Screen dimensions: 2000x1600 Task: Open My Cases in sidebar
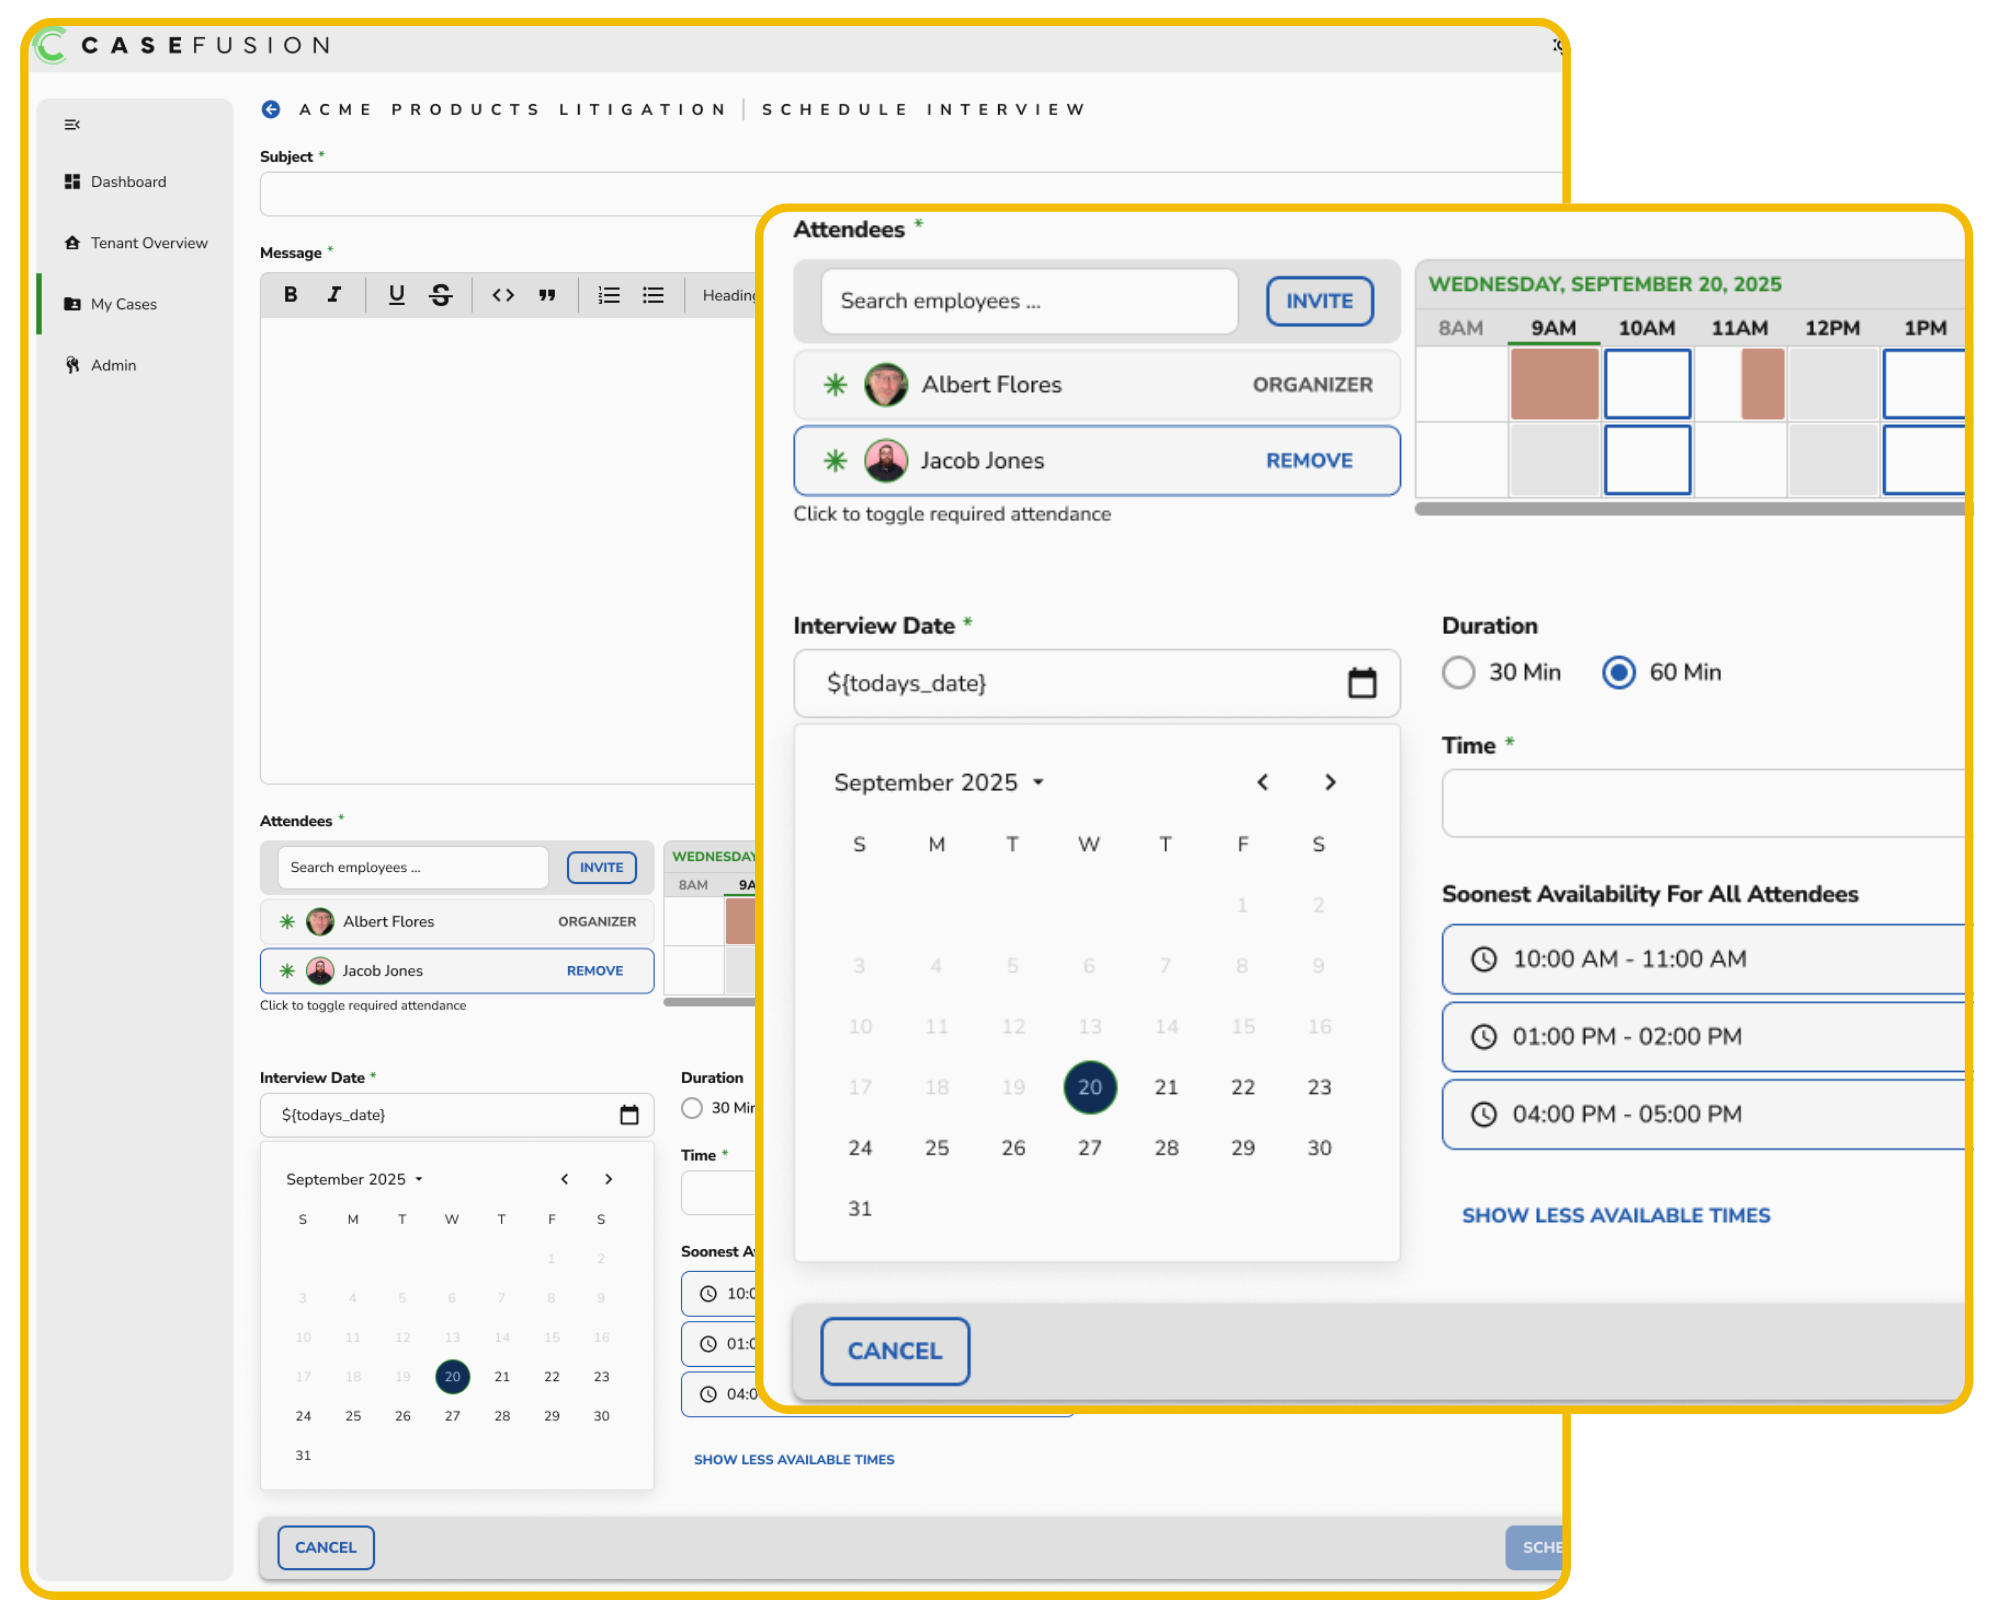(123, 304)
